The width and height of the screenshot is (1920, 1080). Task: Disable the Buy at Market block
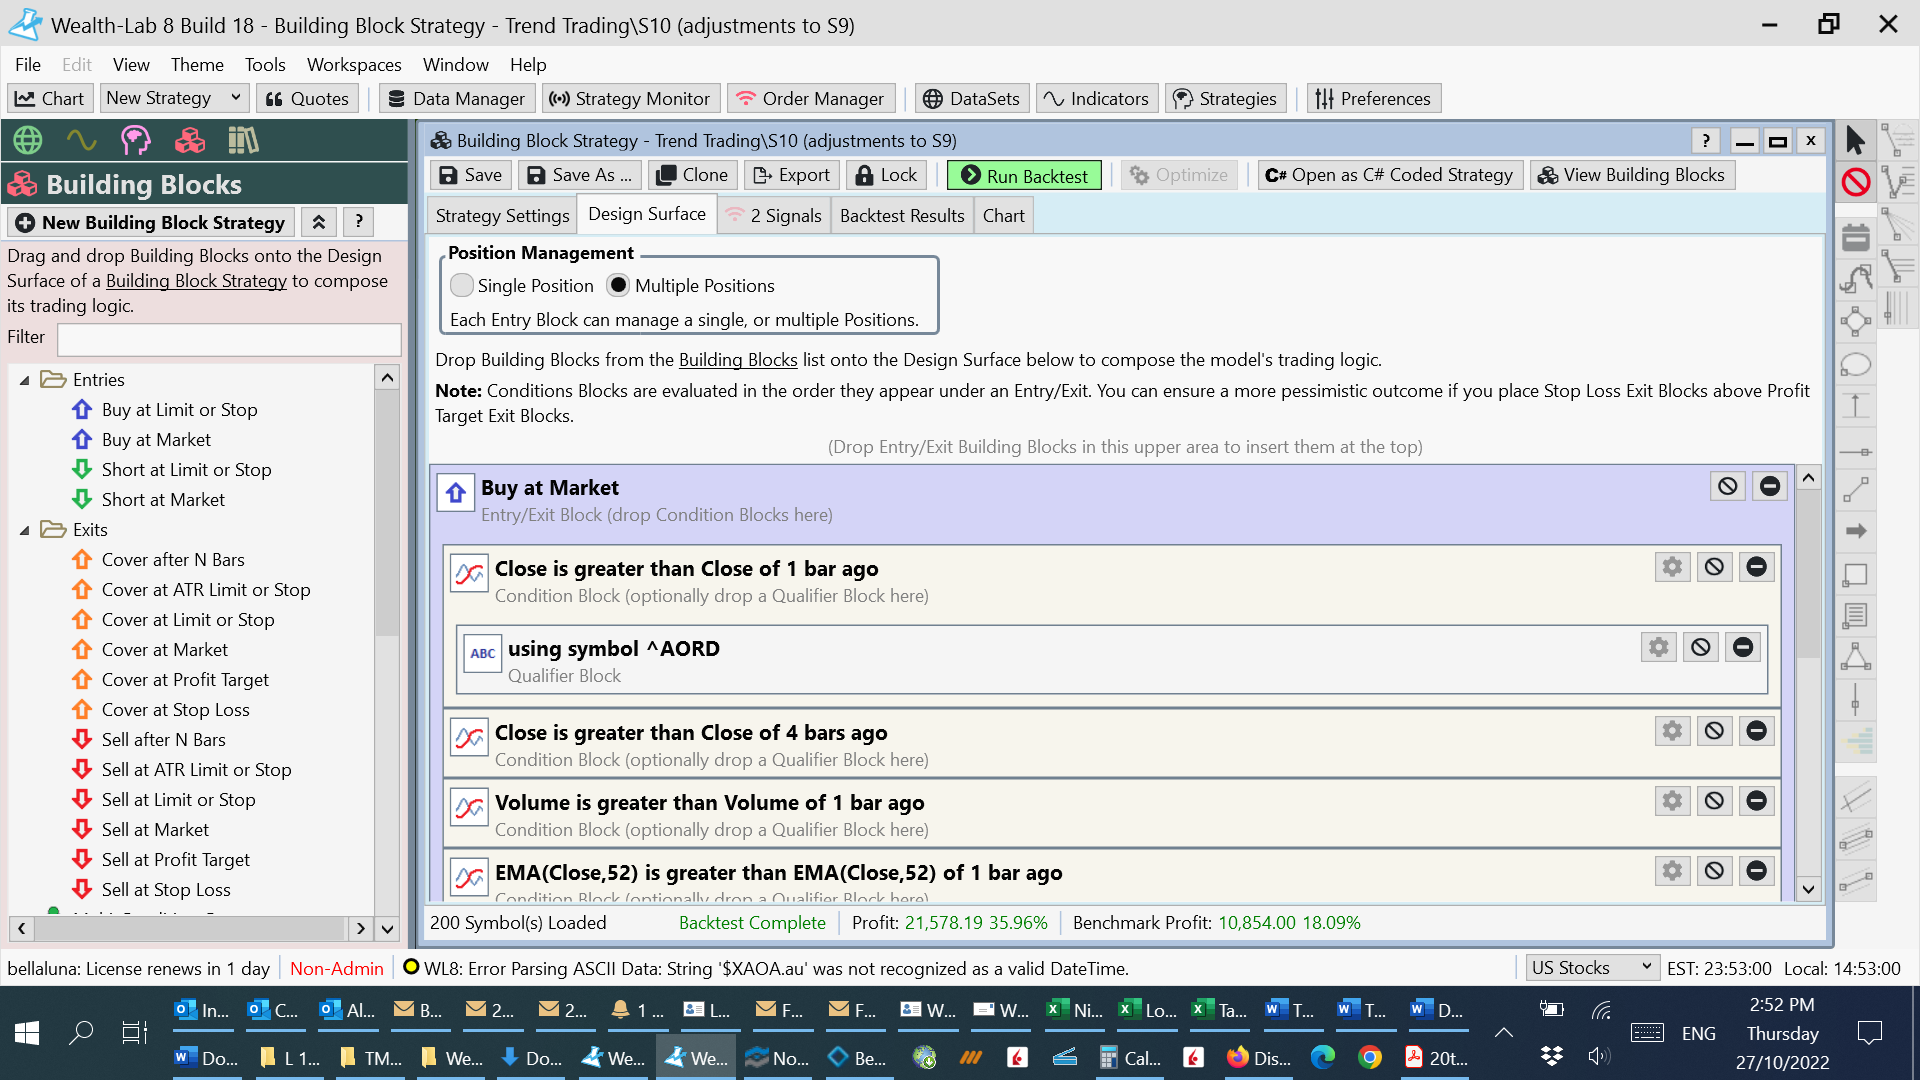(1728, 486)
